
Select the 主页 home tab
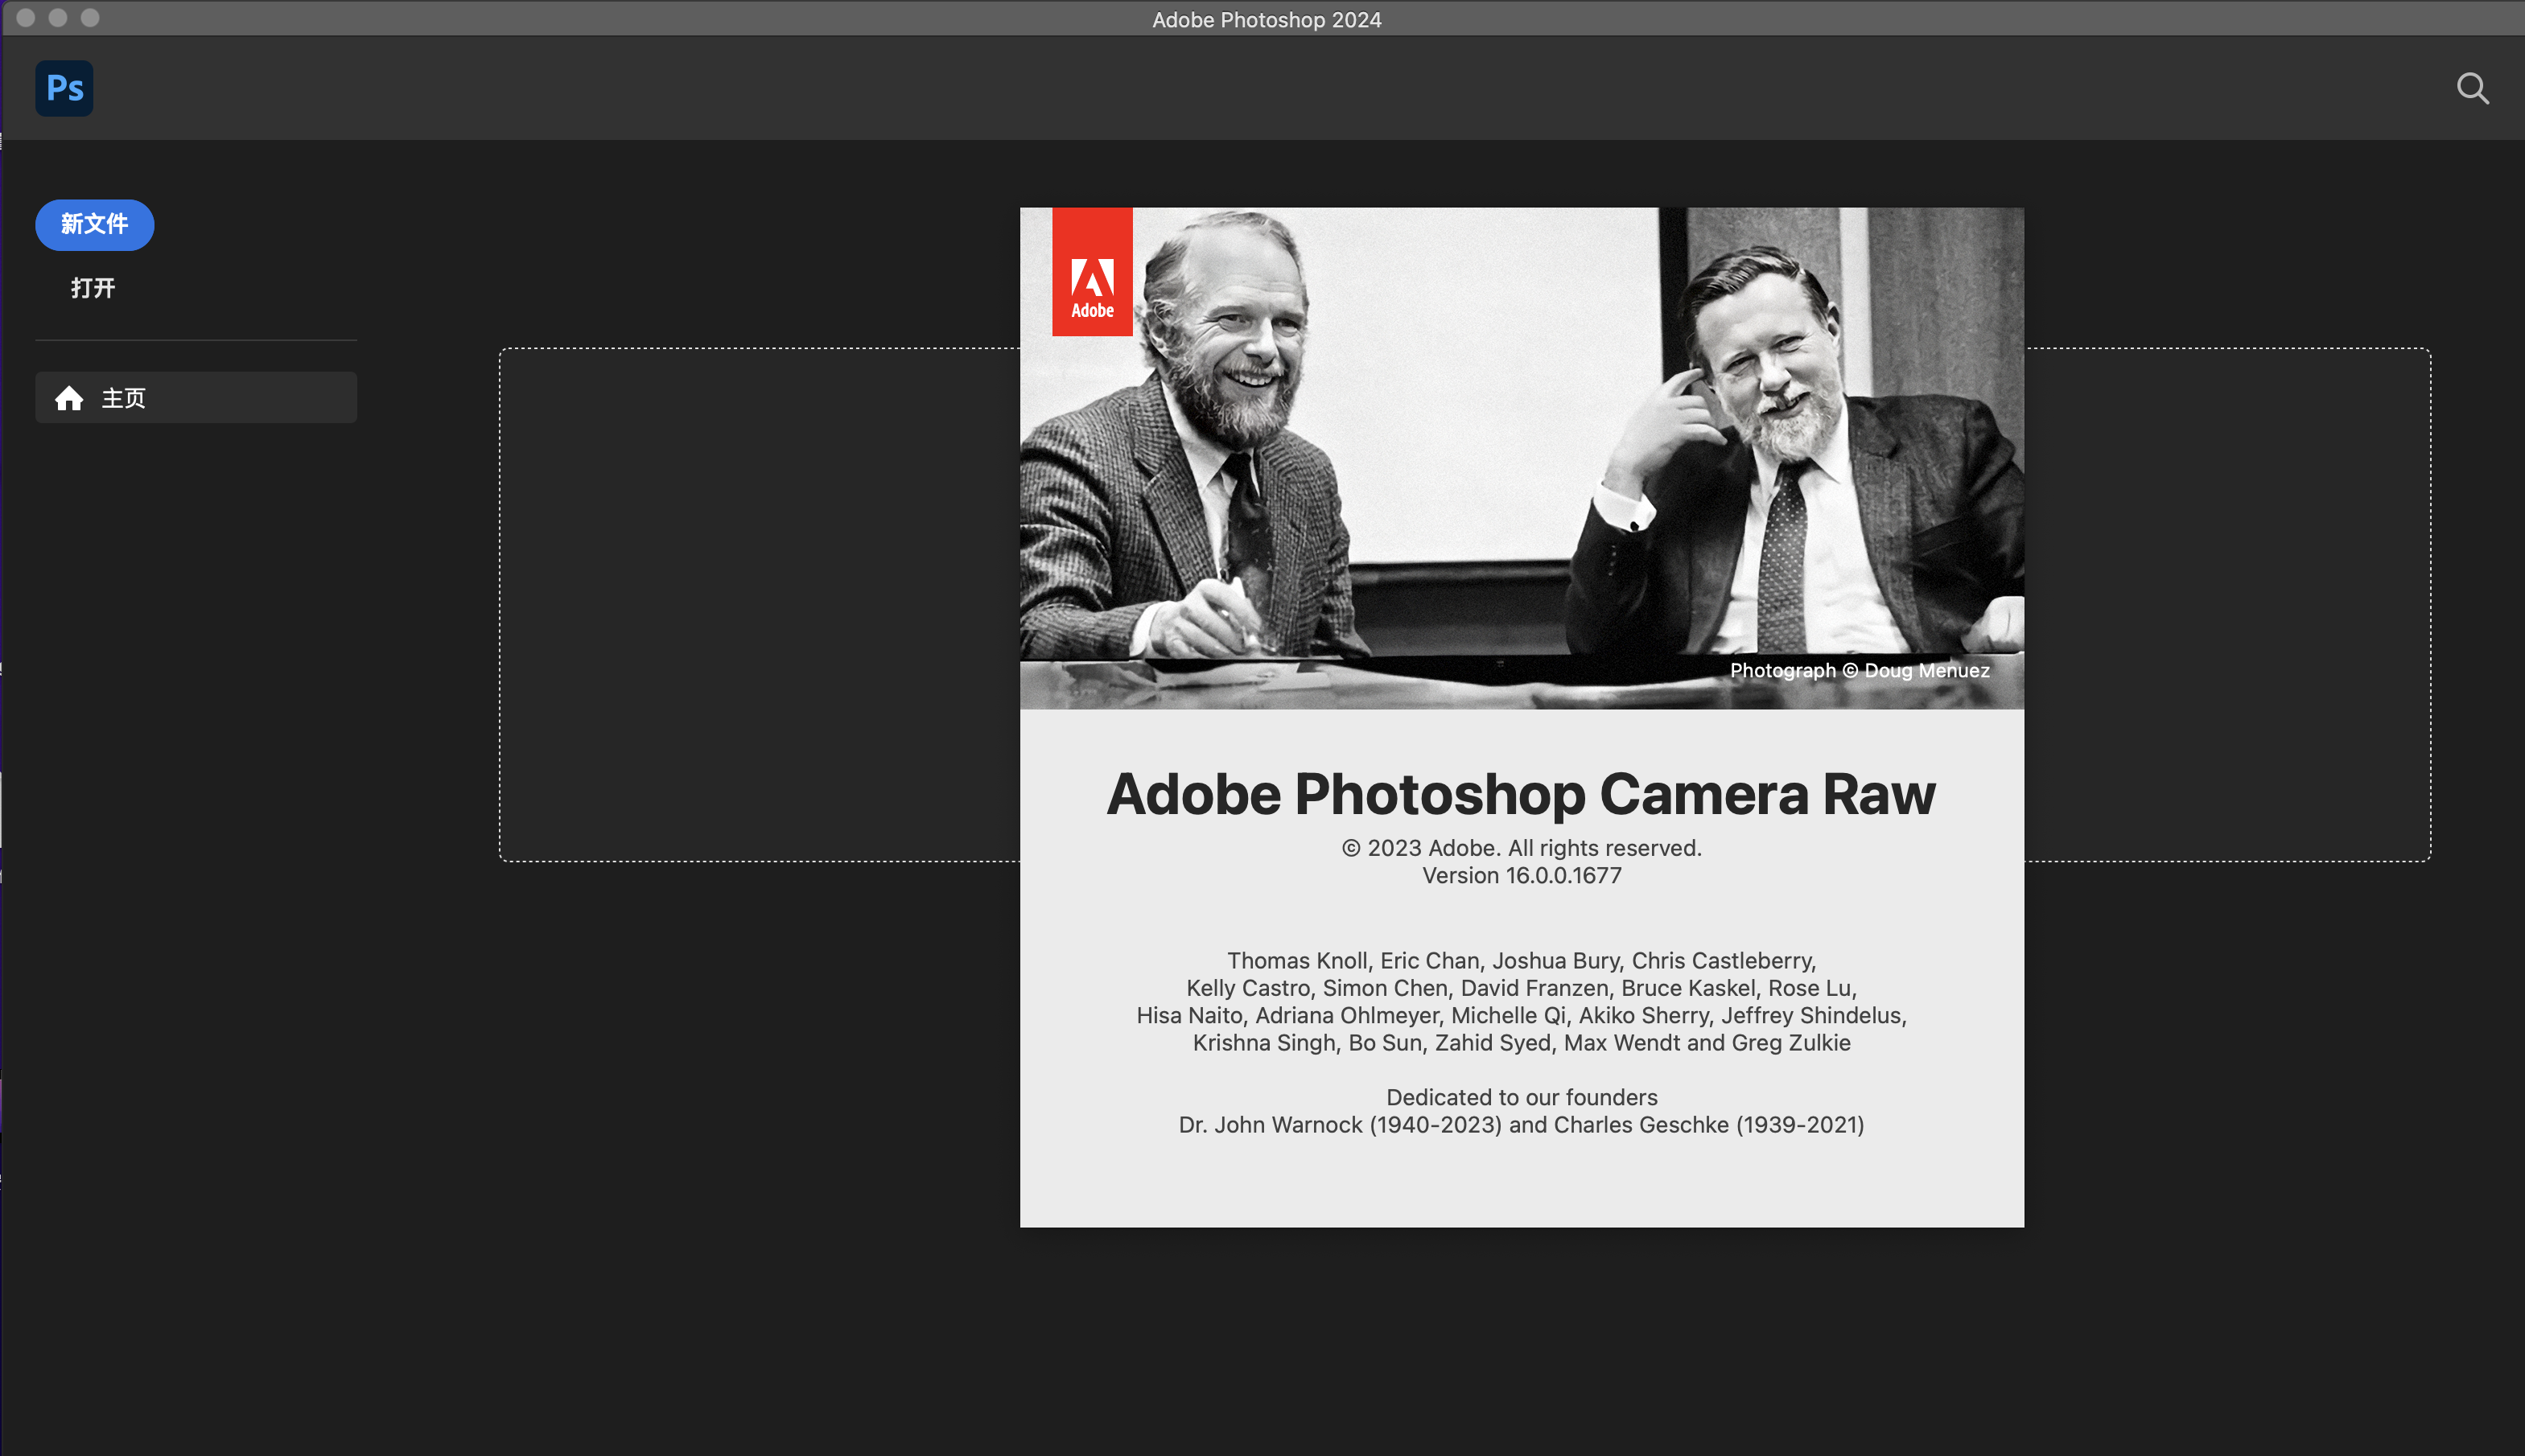[196, 398]
